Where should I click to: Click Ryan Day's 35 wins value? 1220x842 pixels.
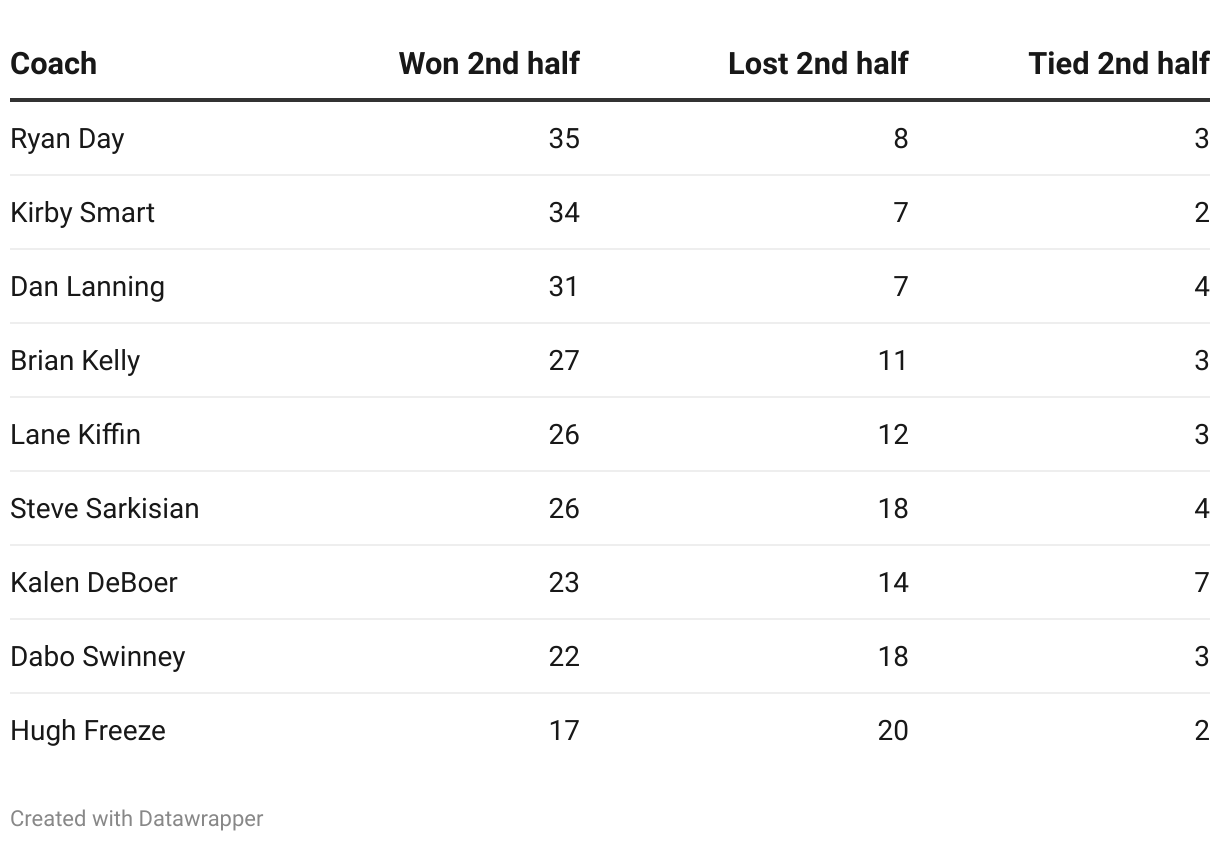pos(564,139)
